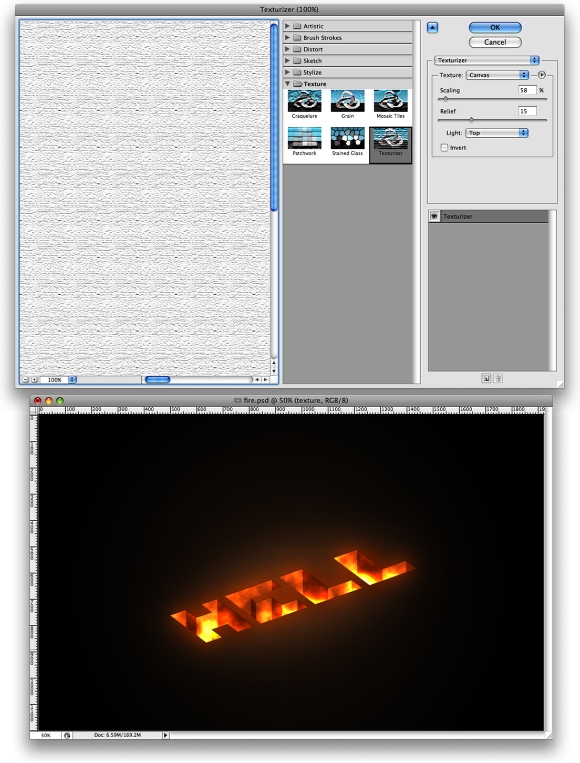
Task: Click the preview scroll left arrow
Action: coord(257,380)
